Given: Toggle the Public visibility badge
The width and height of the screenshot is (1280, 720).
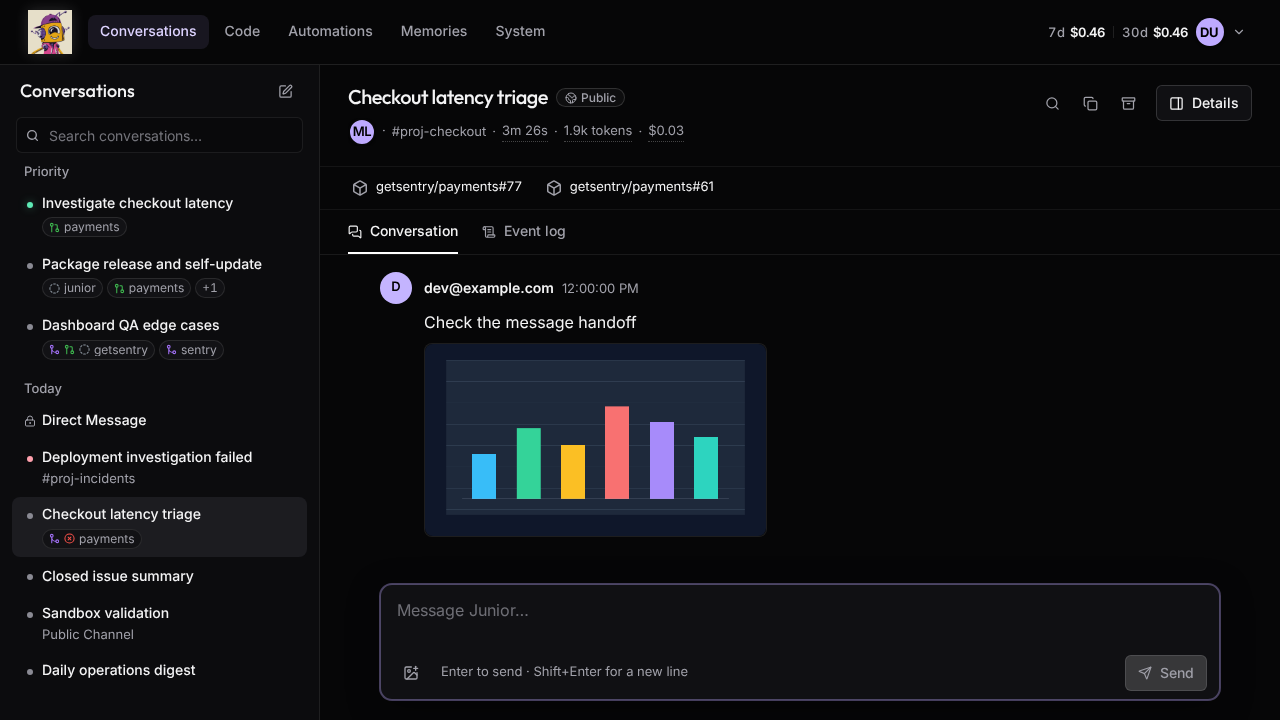Looking at the screenshot, I should (590, 98).
